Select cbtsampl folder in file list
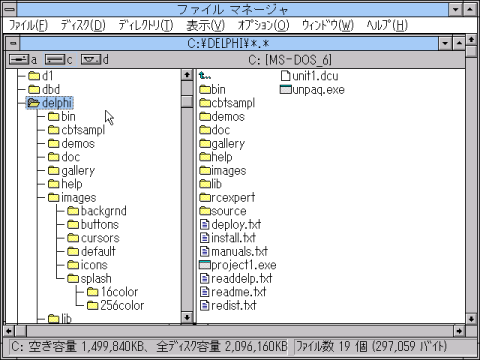Screen dimensions: 480x360 [x=227, y=103]
